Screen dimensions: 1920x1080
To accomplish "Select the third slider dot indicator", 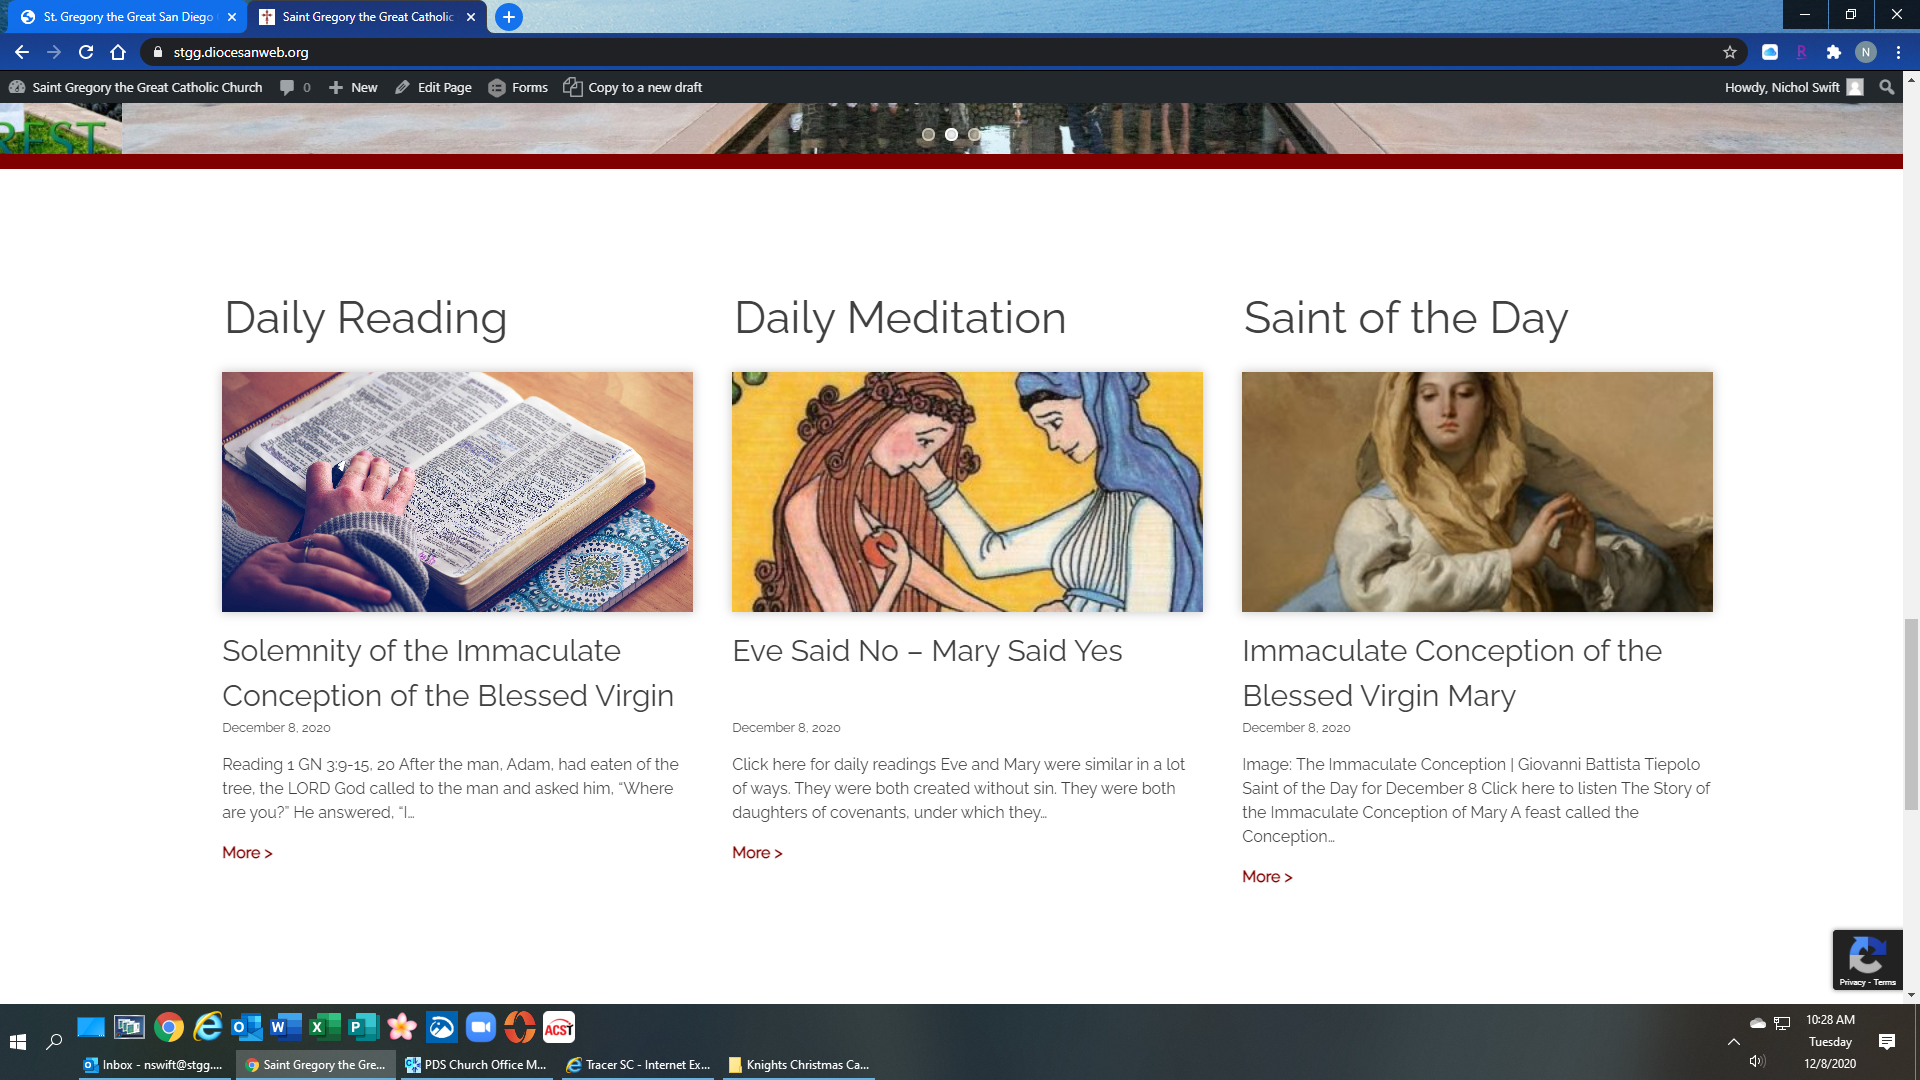I will click(974, 134).
